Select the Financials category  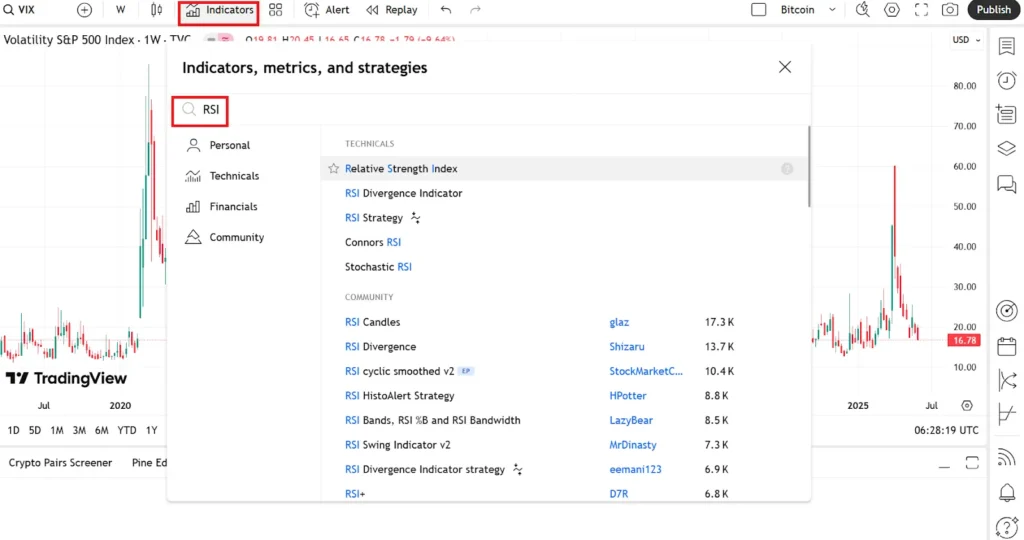[x=221, y=206]
